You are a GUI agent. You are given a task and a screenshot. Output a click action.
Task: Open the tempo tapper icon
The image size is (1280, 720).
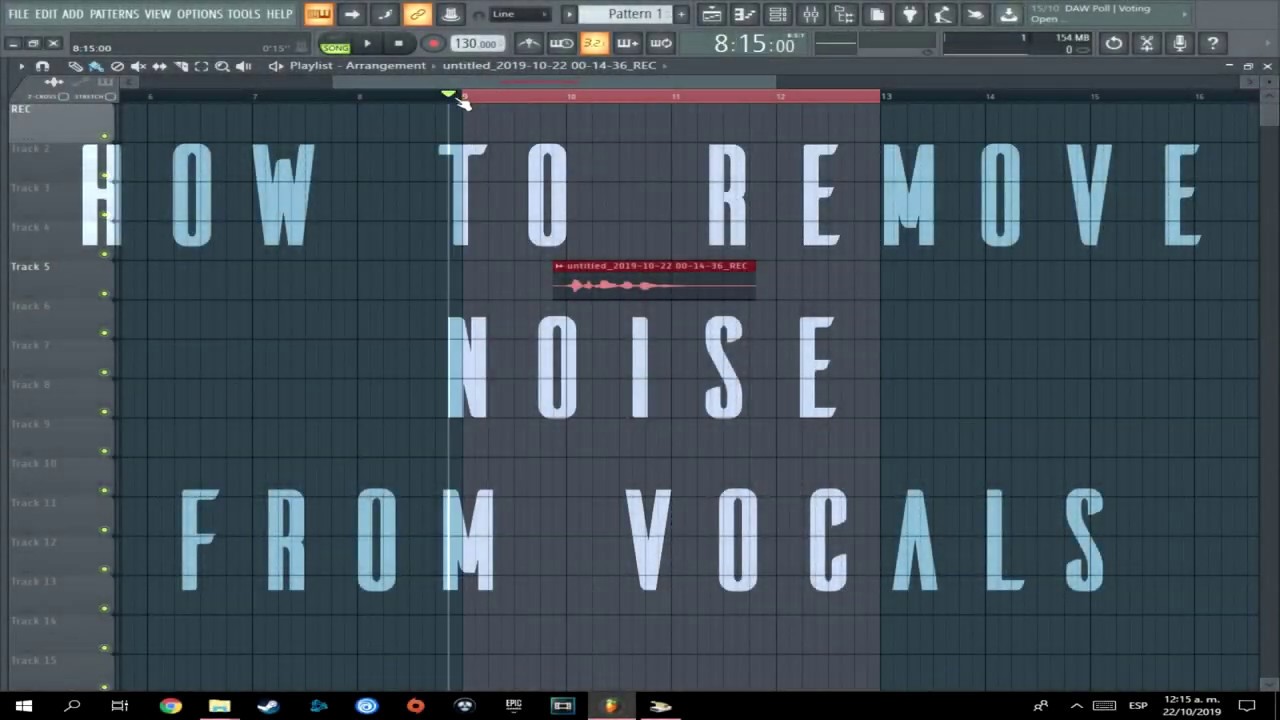(x=943, y=14)
